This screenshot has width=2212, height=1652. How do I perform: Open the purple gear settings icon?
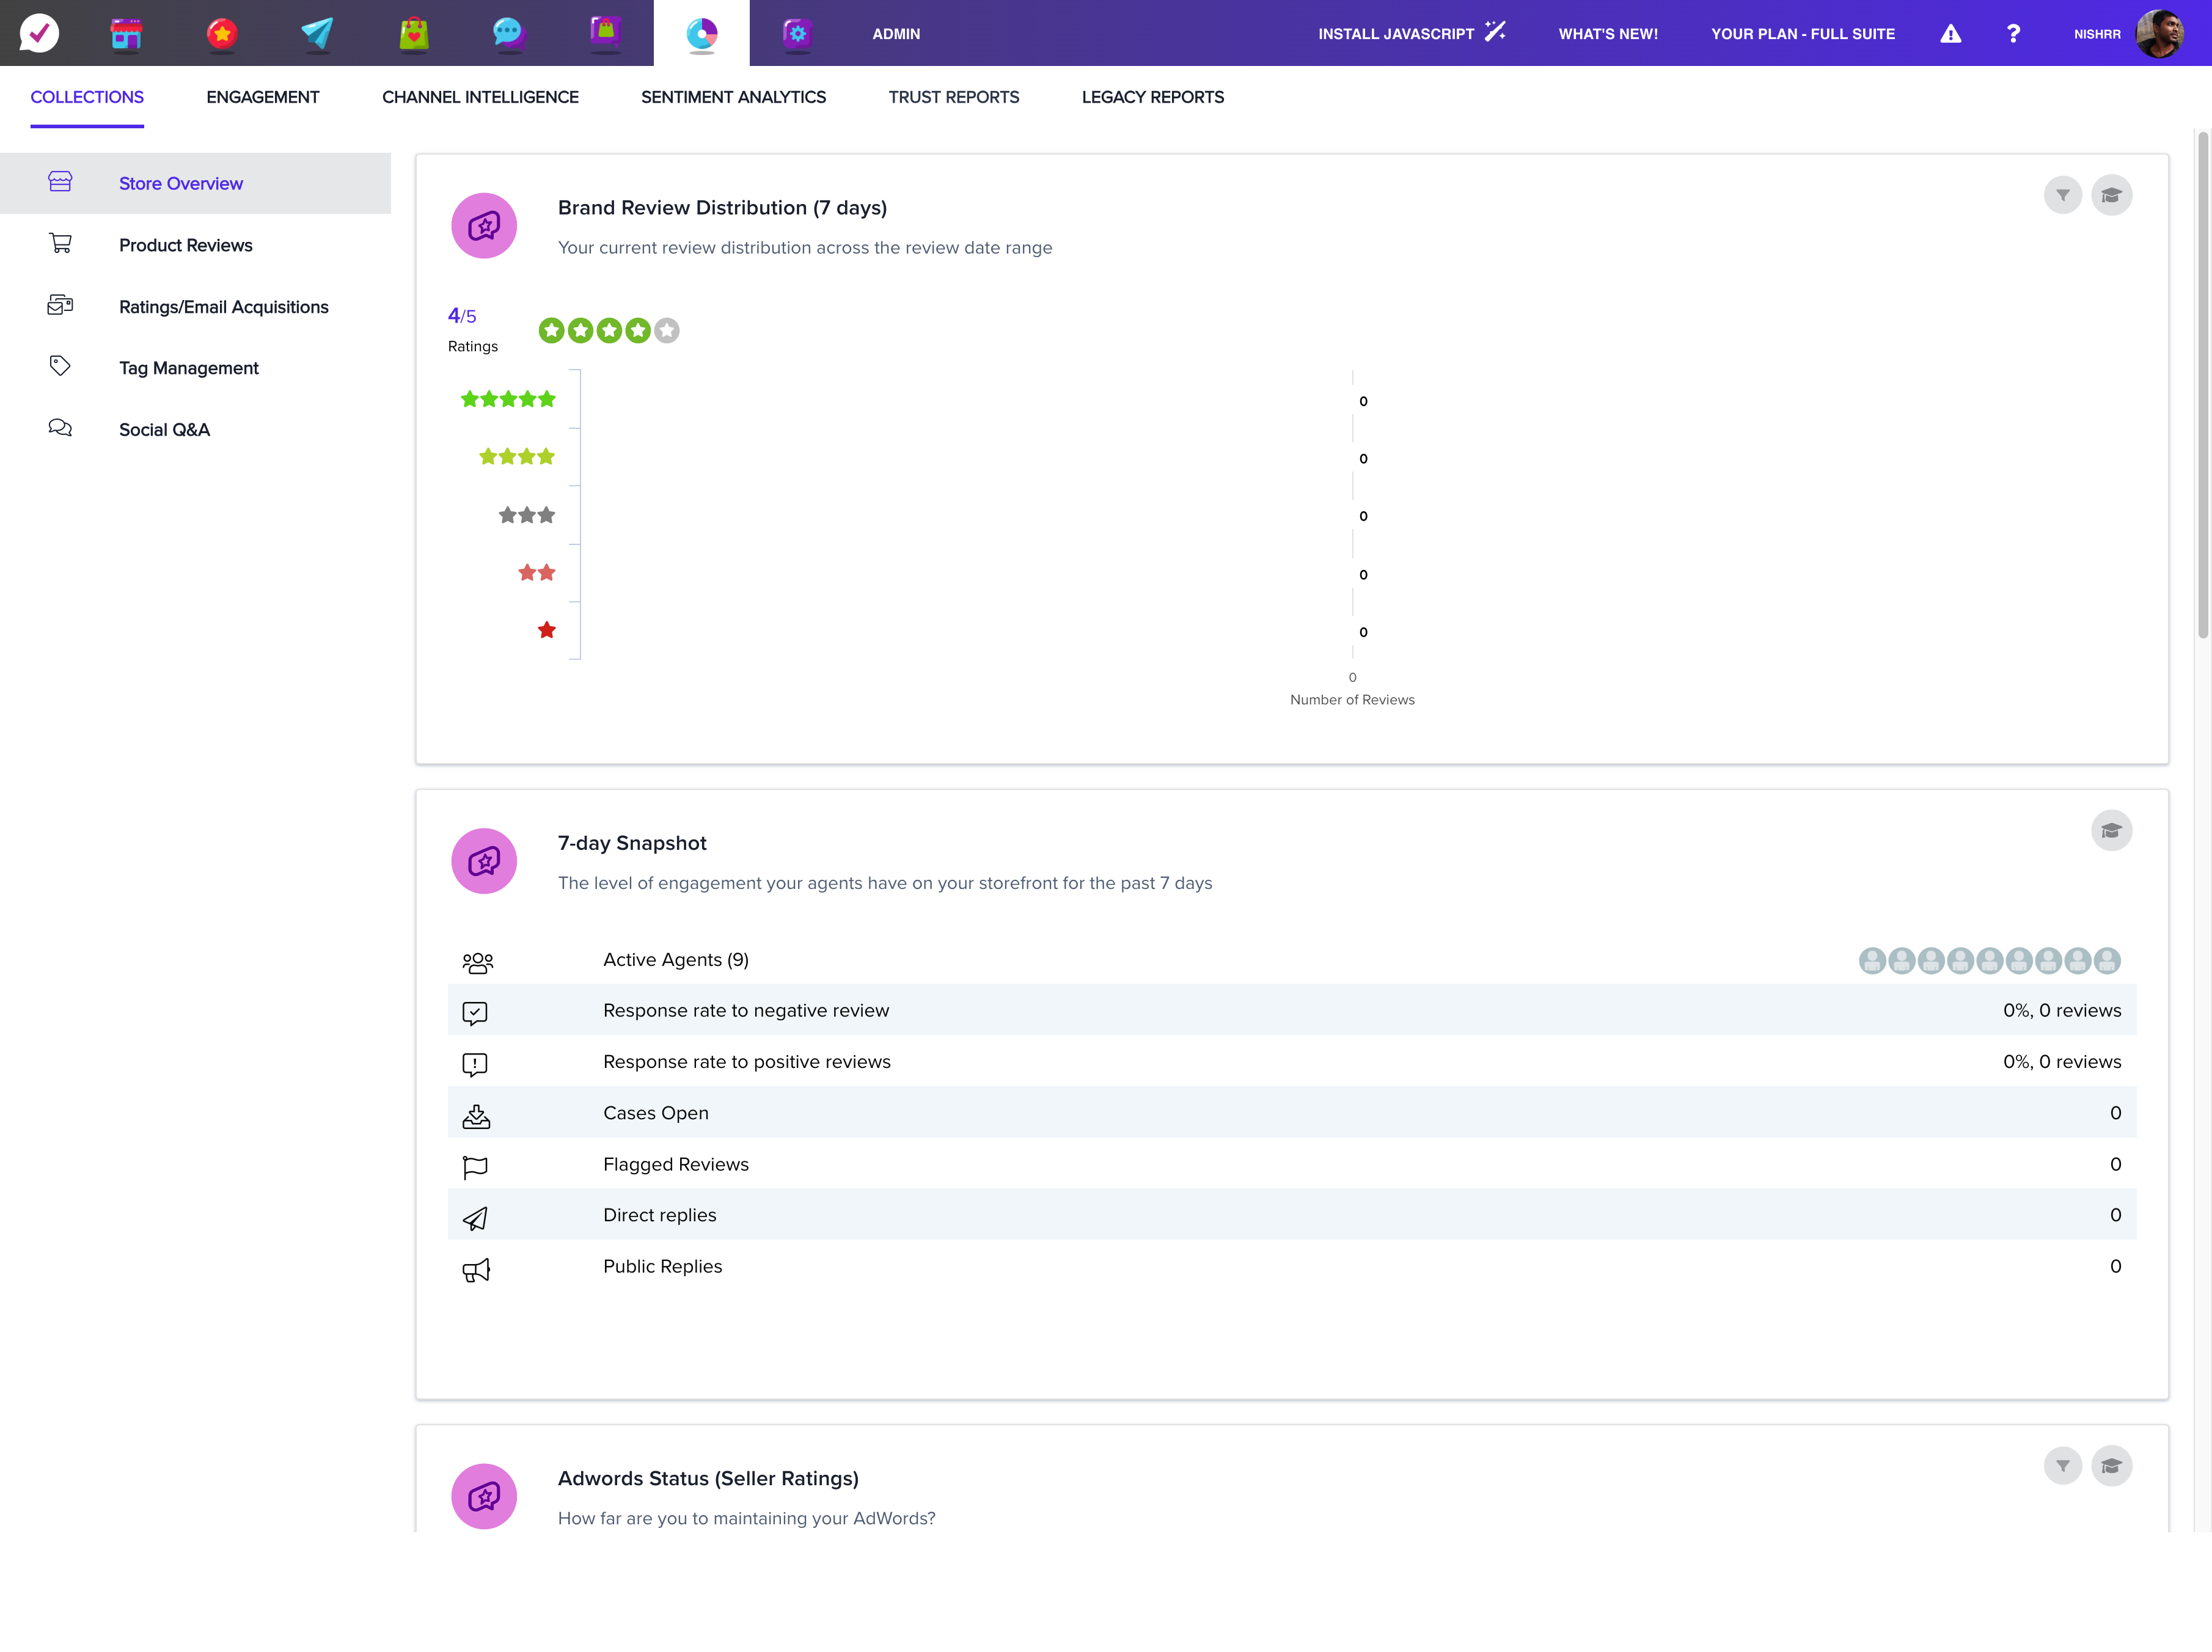(x=797, y=34)
